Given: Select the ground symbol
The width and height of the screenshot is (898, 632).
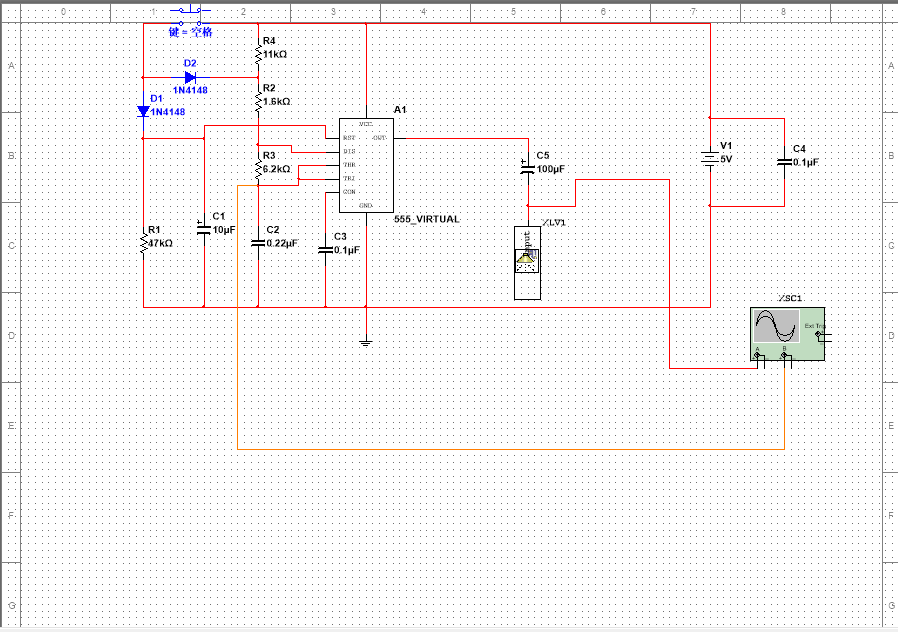Looking at the screenshot, I should [x=366, y=343].
